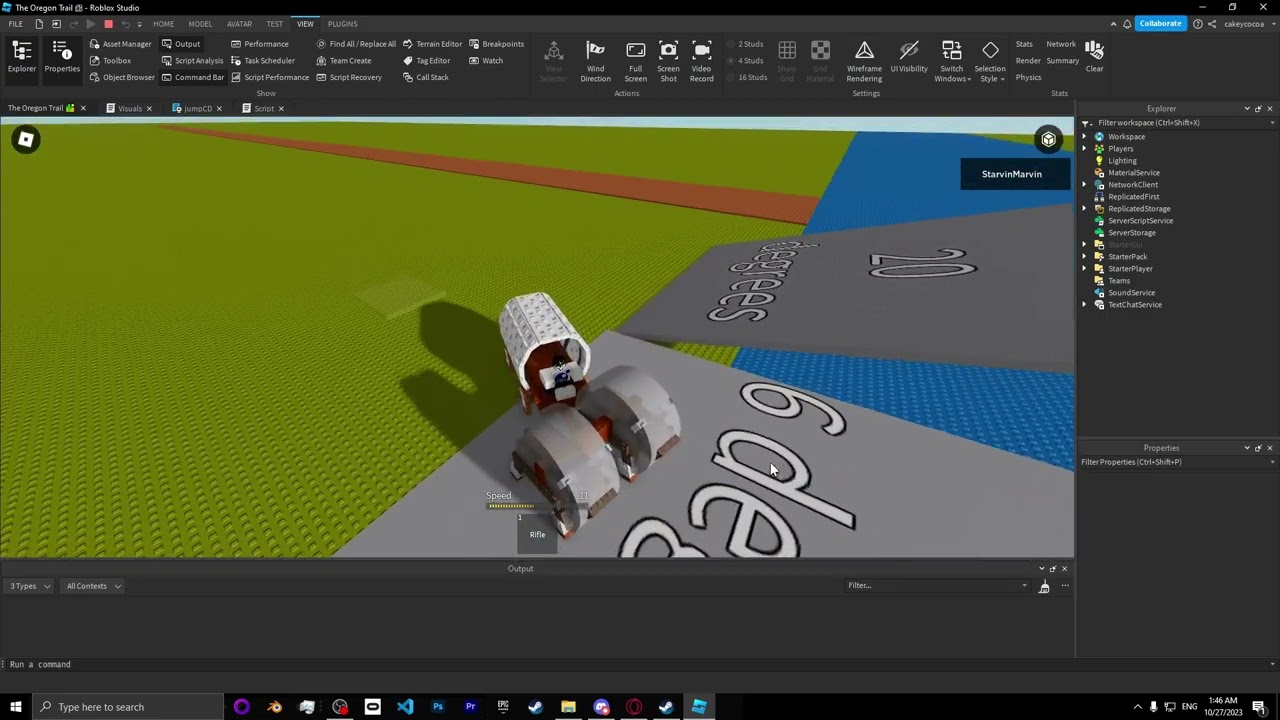Open Find All / Replace All

(x=356, y=44)
